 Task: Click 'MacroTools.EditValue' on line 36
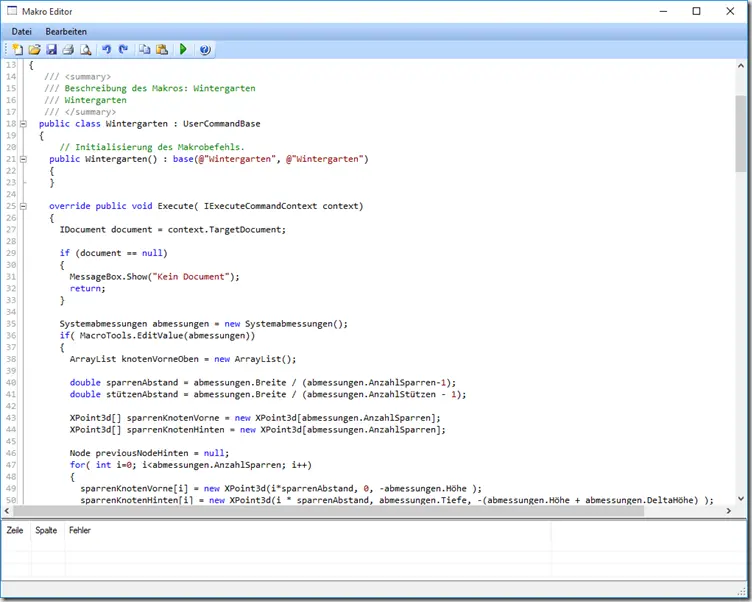pos(131,336)
